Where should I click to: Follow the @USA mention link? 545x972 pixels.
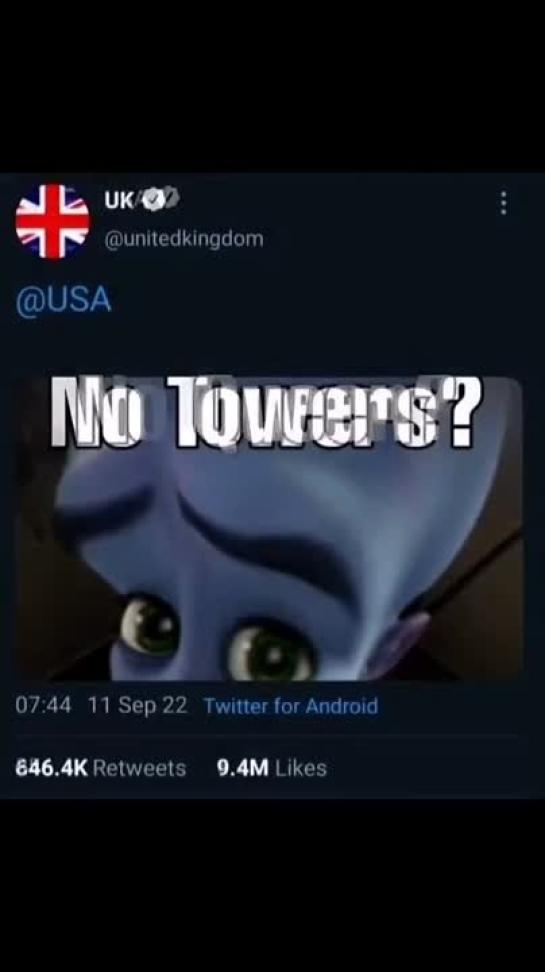[63, 300]
